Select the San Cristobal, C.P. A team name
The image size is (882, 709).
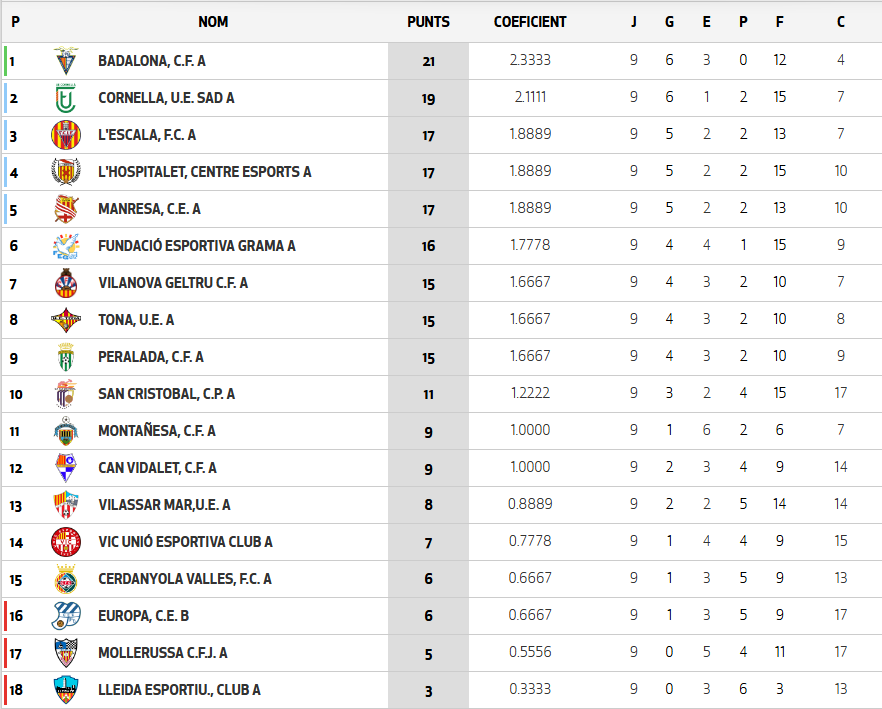[x=166, y=394]
